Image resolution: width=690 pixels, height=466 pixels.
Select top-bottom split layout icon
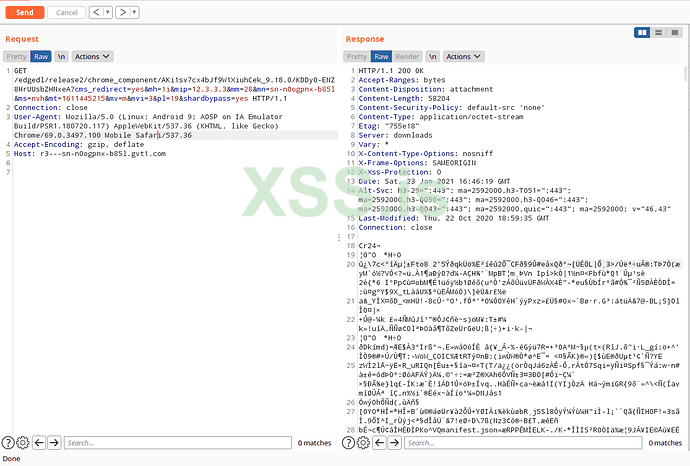pyautogui.click(x=658, y=33)
